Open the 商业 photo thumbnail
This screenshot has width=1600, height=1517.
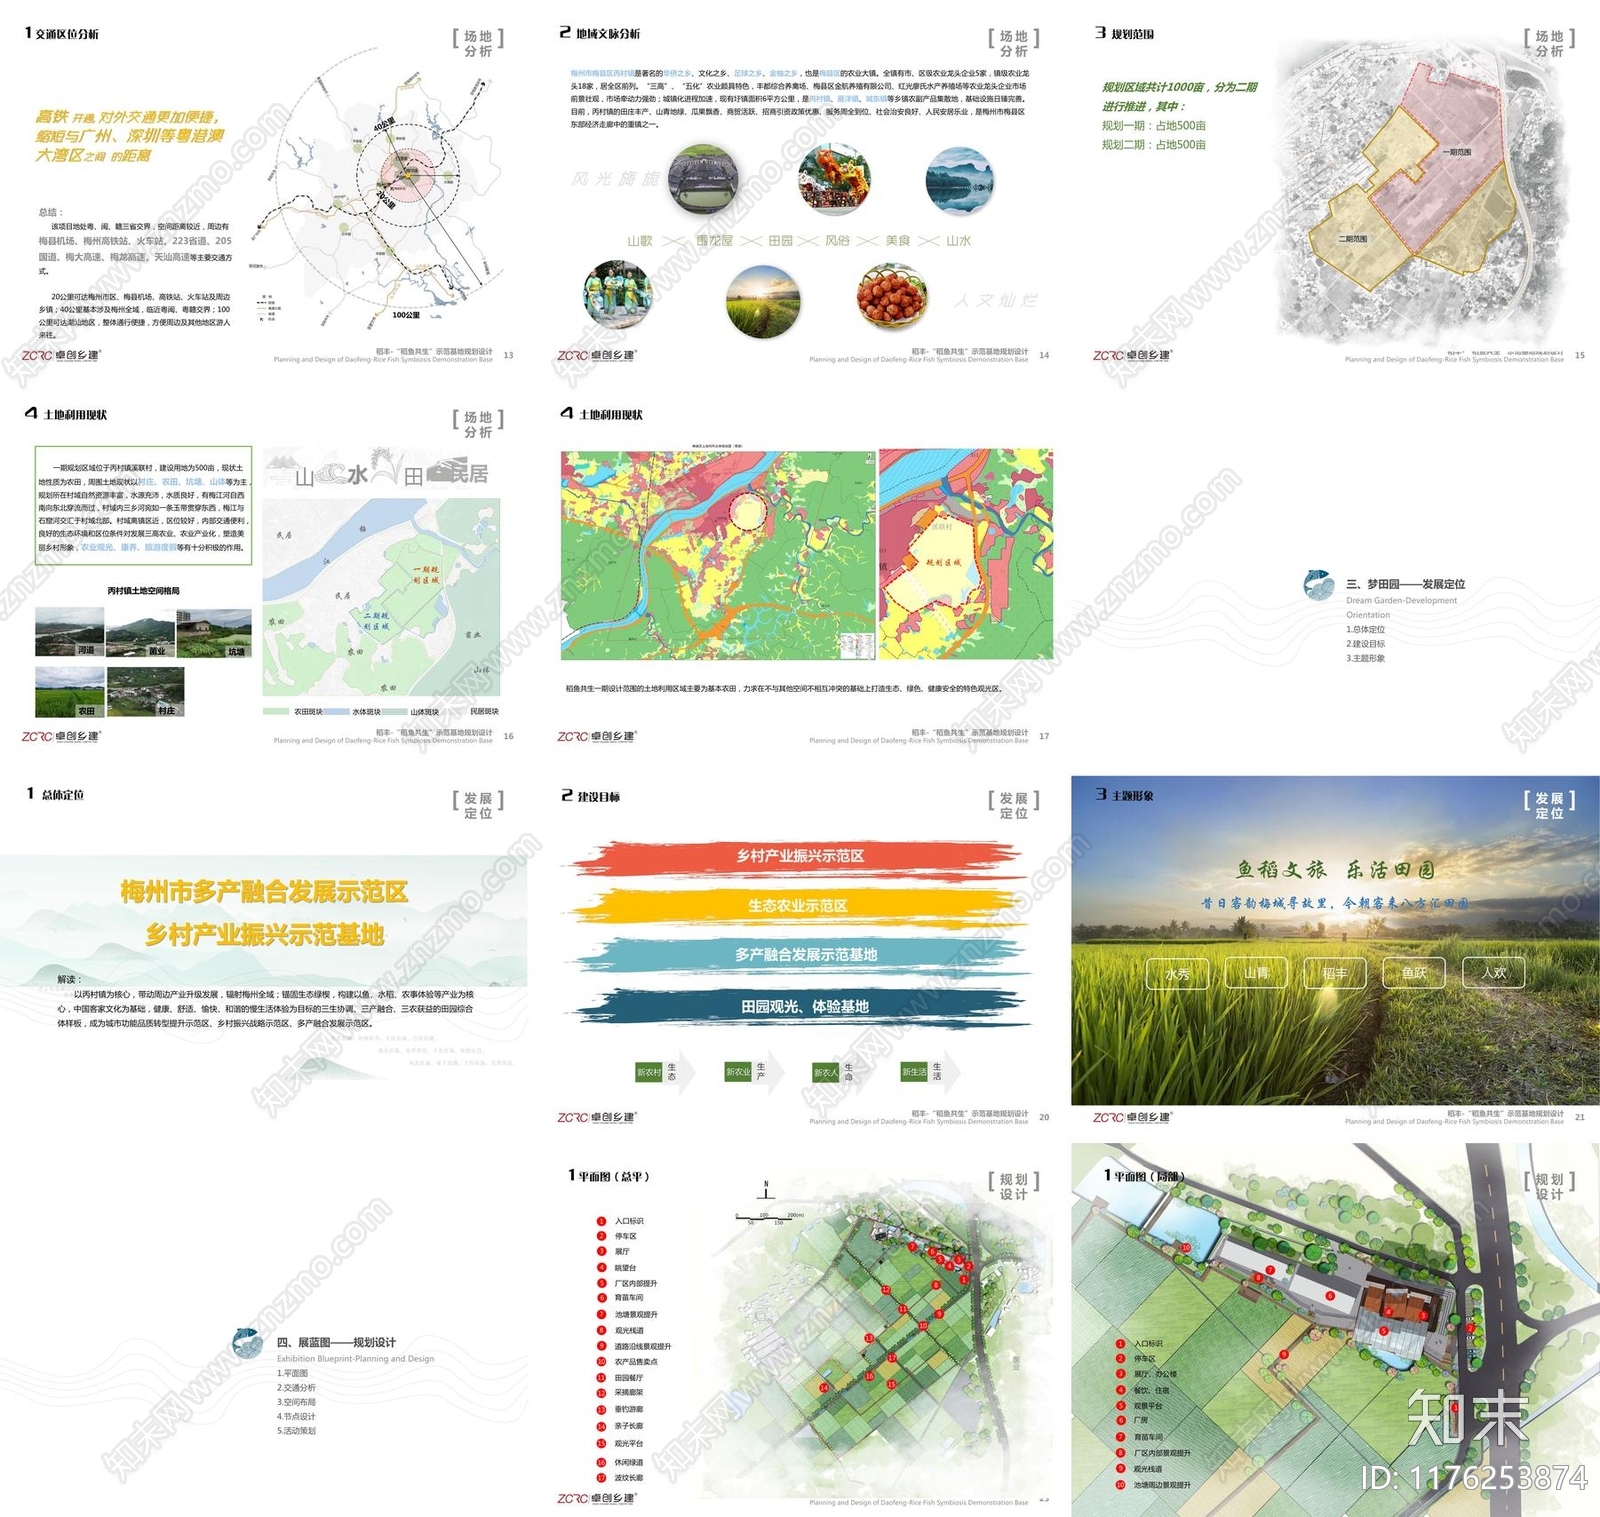tap(140, 633)
